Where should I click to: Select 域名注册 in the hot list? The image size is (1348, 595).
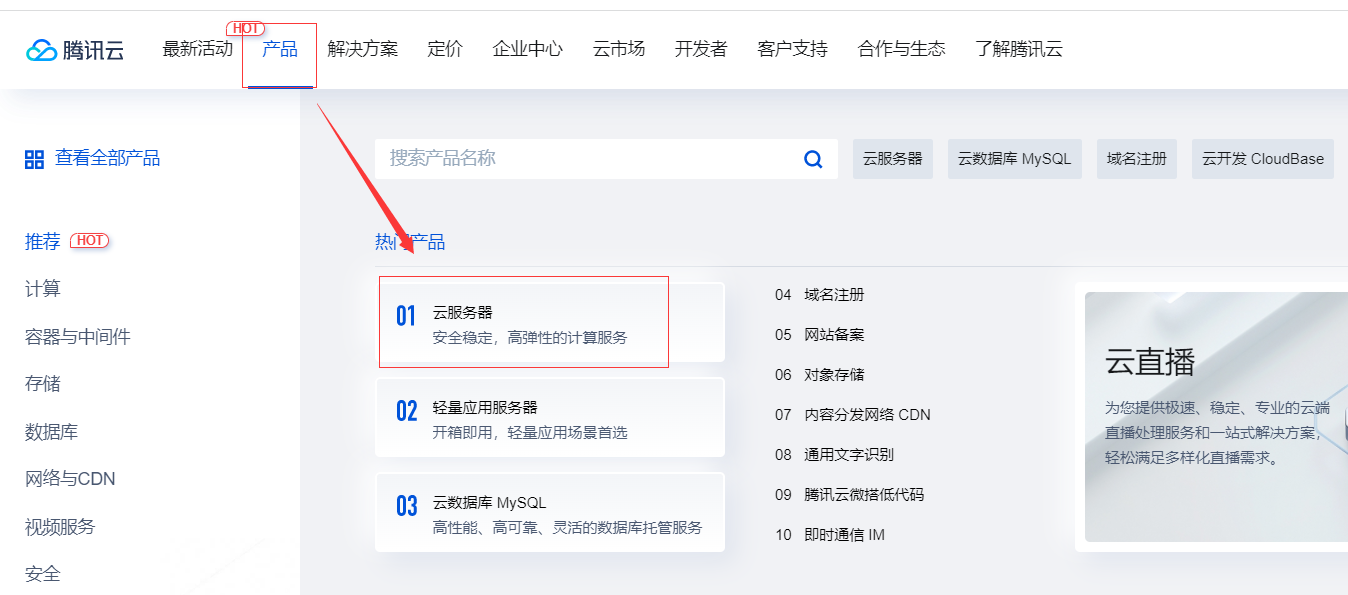[834, 295]
